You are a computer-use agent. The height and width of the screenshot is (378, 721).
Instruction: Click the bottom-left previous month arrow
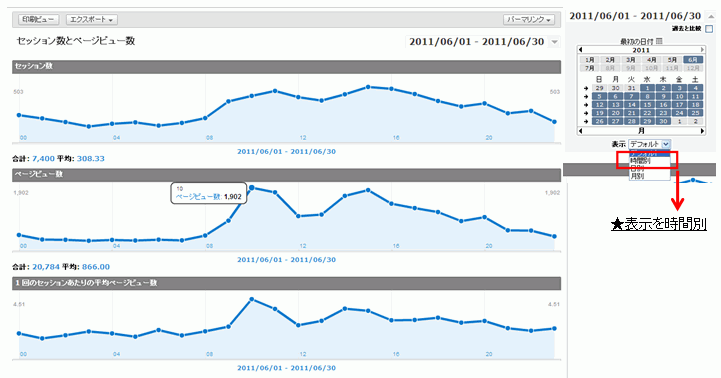click(x=581, y=131)
